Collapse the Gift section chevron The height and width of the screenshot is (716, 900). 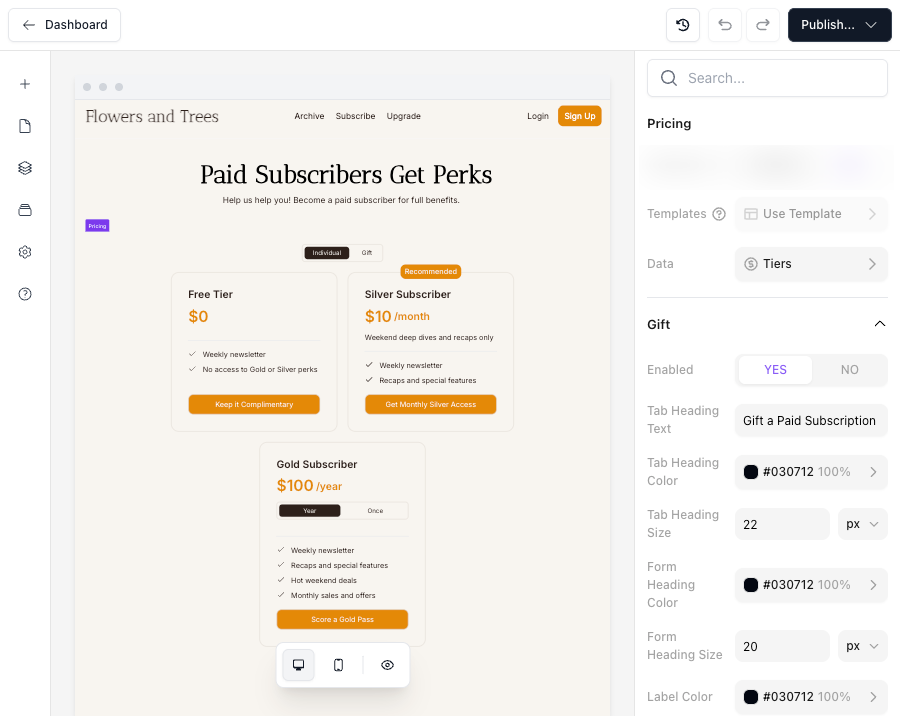pyautogui.click(x=879, y=324)
